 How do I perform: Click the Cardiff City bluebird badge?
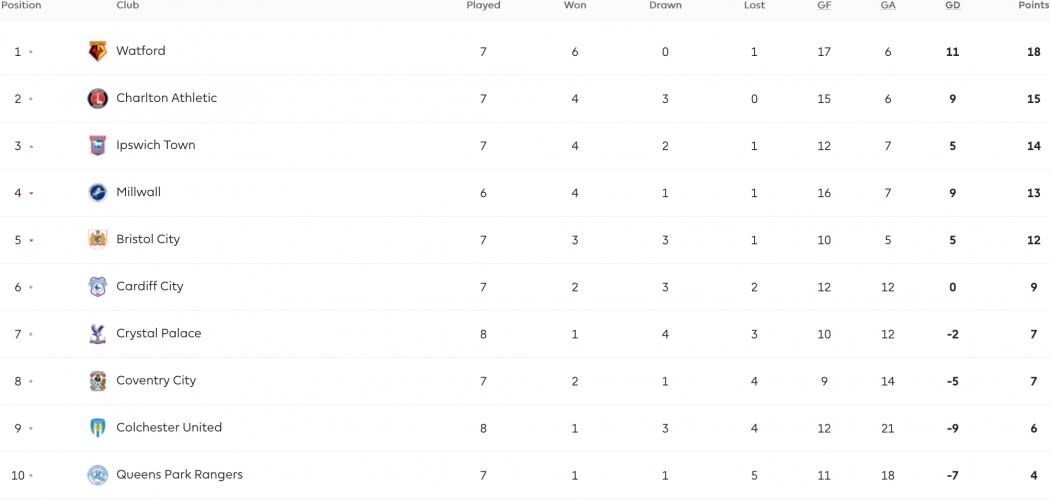(98, 286)
